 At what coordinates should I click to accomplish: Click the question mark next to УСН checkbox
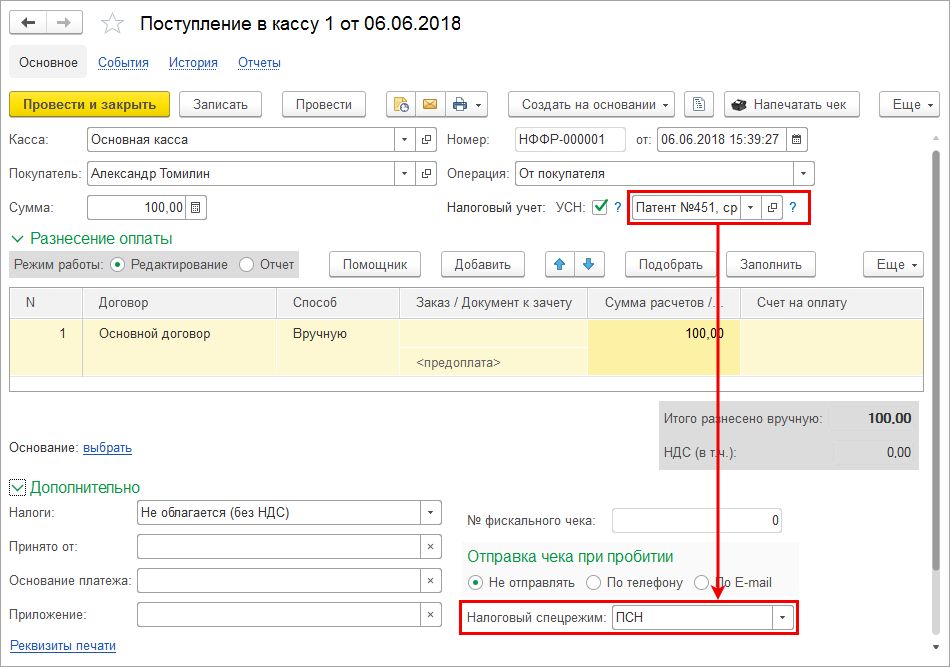[617, 207]
